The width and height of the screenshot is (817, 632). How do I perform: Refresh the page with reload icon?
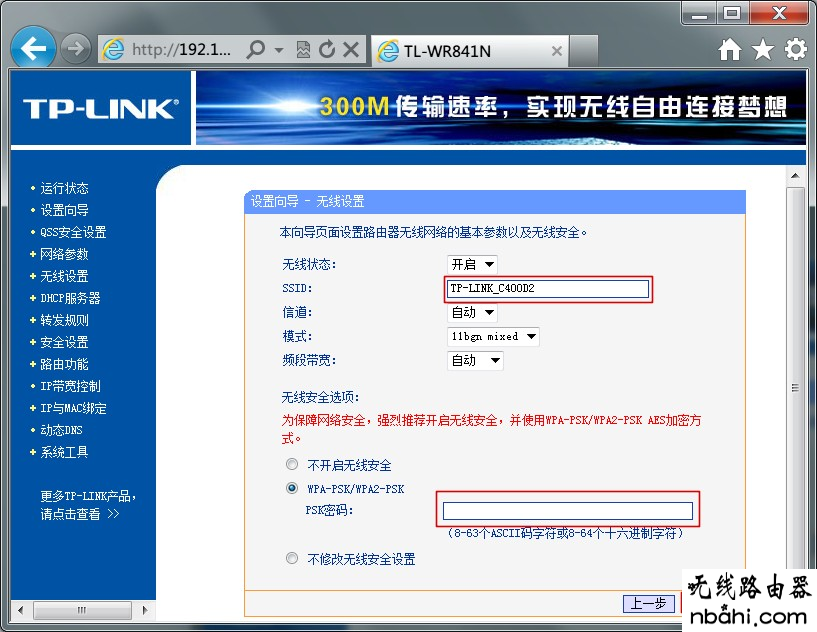point(327,50)
